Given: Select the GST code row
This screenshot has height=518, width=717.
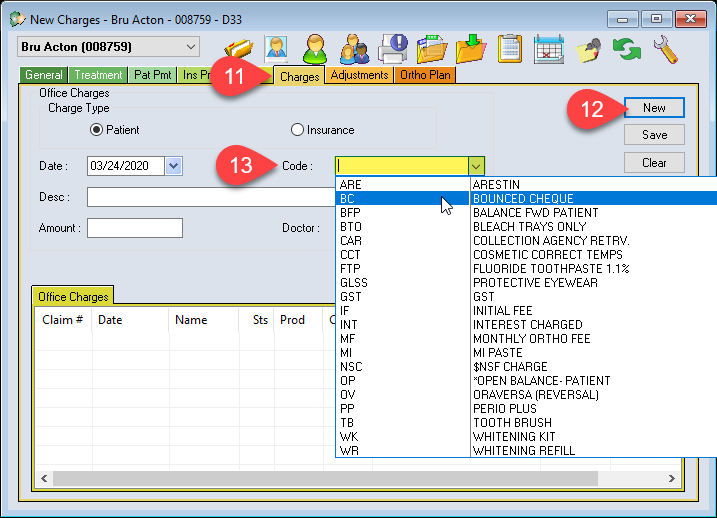Looking at the screenshot, I should point(526,297).
